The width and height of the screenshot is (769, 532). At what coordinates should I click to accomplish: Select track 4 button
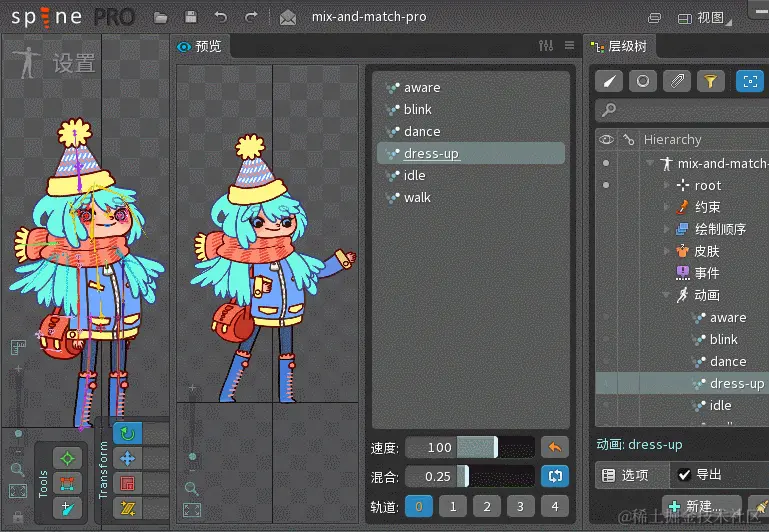[555, 506]
